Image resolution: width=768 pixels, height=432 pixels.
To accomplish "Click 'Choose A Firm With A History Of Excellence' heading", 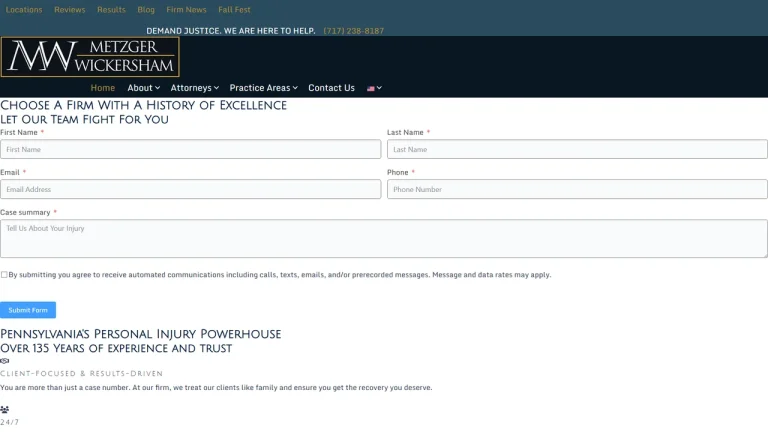I will click(x=144, y=105).
